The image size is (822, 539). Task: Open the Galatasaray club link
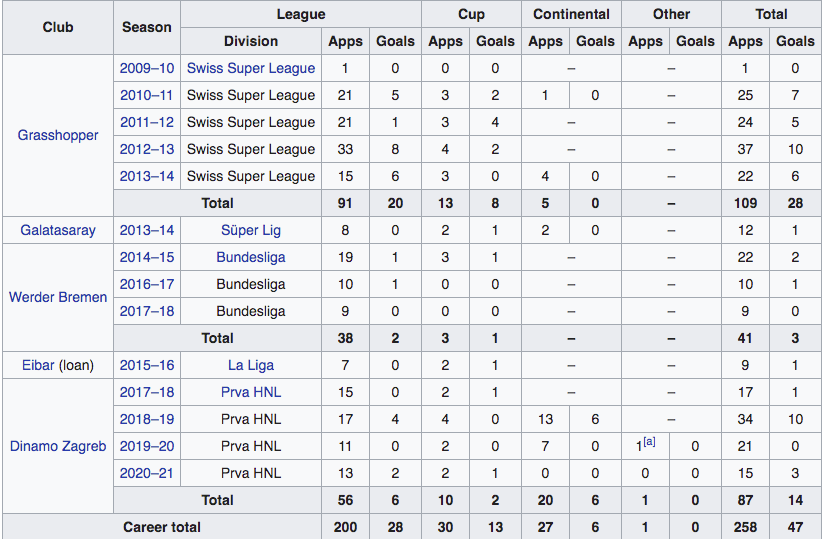tap(58, 230)
